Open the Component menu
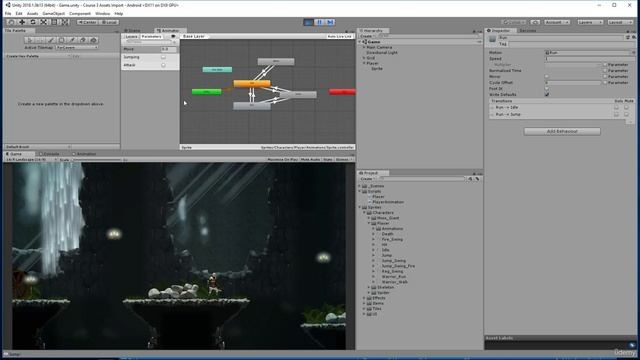This screenshot has height=360, width=640. coord(80,13)
